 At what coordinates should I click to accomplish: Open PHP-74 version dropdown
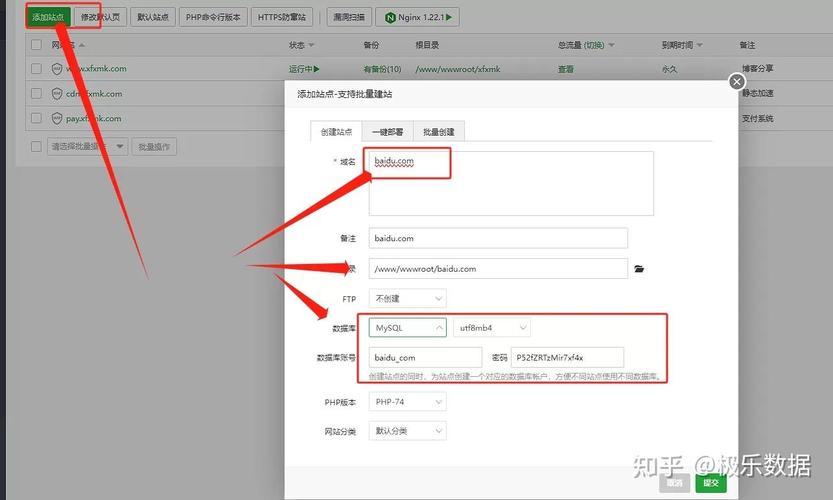point(407,402)
